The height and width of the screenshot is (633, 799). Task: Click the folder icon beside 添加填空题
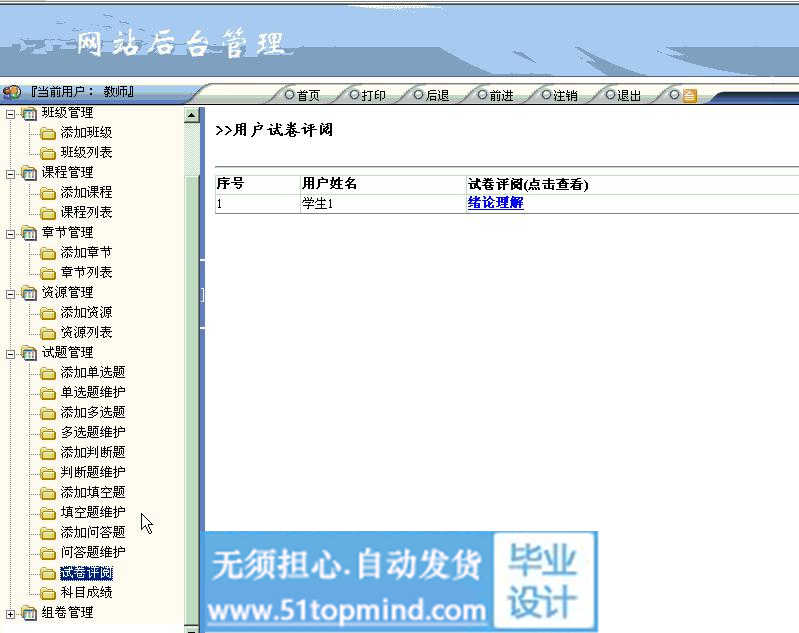tap(48, 493)
